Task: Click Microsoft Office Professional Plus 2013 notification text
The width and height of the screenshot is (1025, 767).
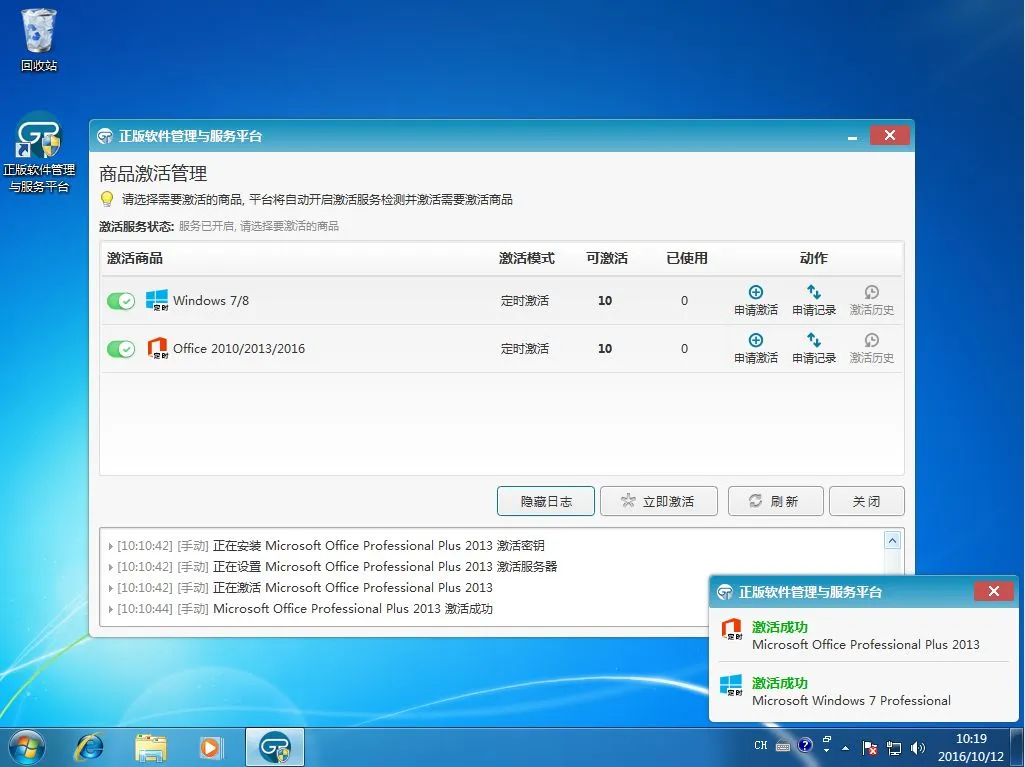Action: click(865, 645)
